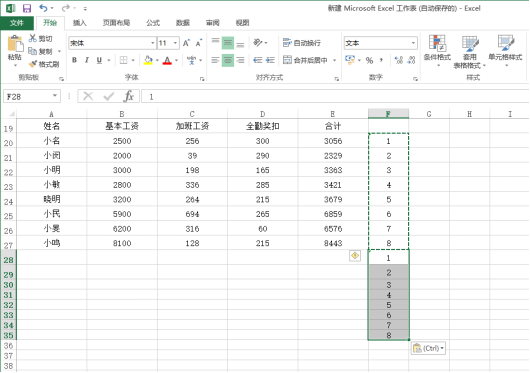Screen dimensions: 530x373
Task: Click the Copy icon
Action: point(32,51)
